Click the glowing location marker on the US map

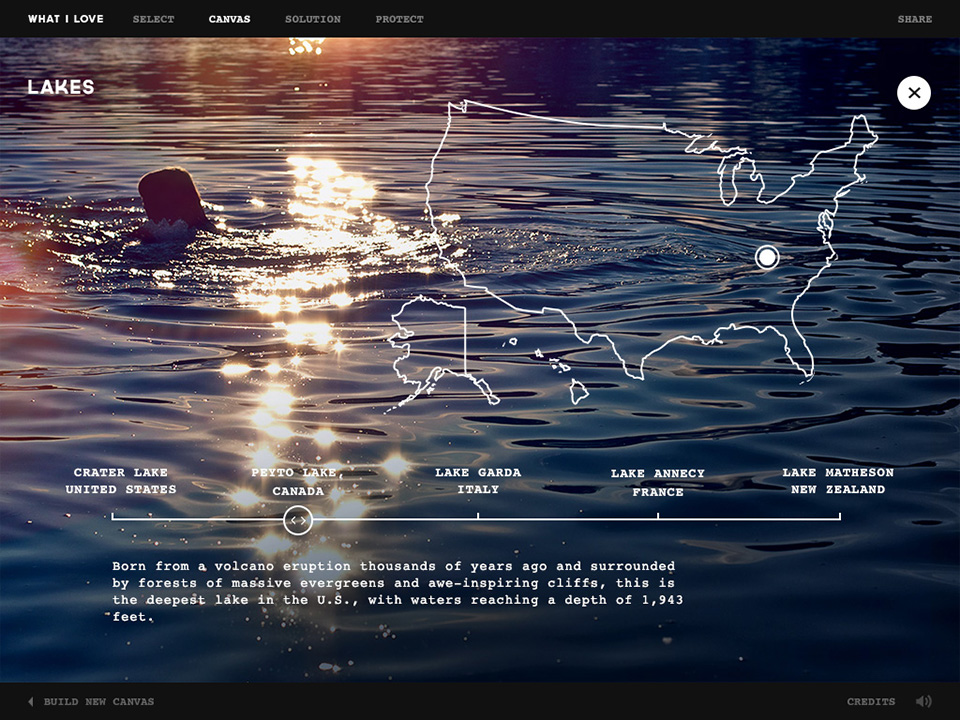pyautogui.click(x=767, y=258)
